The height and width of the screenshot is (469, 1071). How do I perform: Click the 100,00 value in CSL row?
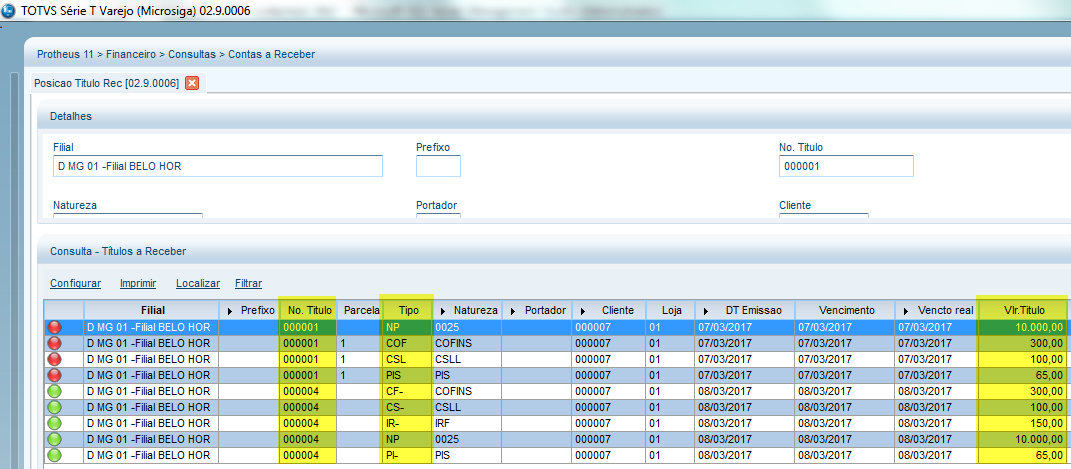tap(1023, 359)
